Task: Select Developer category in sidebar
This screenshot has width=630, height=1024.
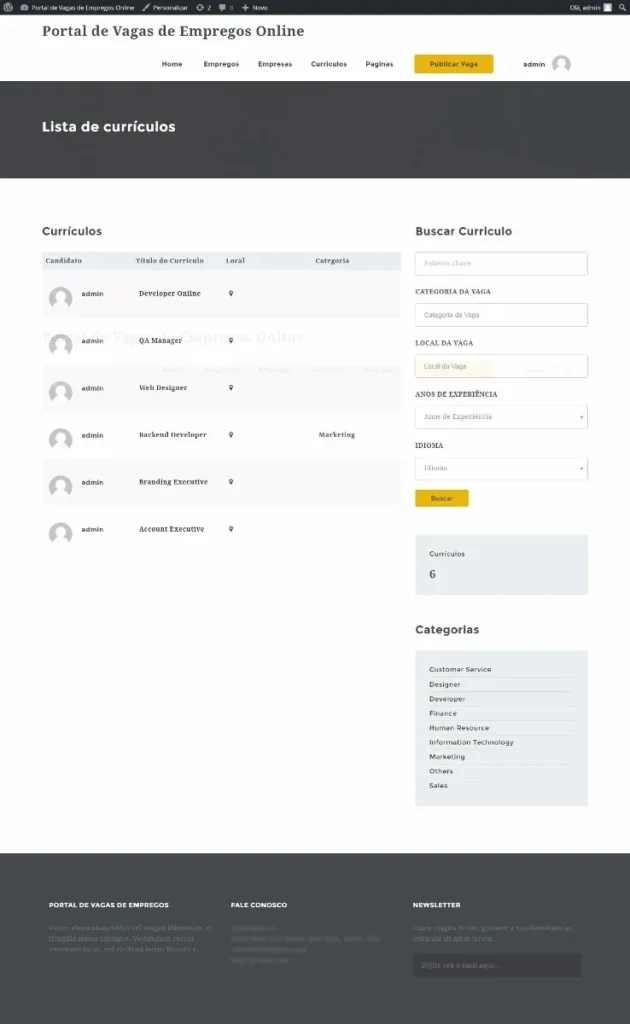Action: [x=447, y=699]
